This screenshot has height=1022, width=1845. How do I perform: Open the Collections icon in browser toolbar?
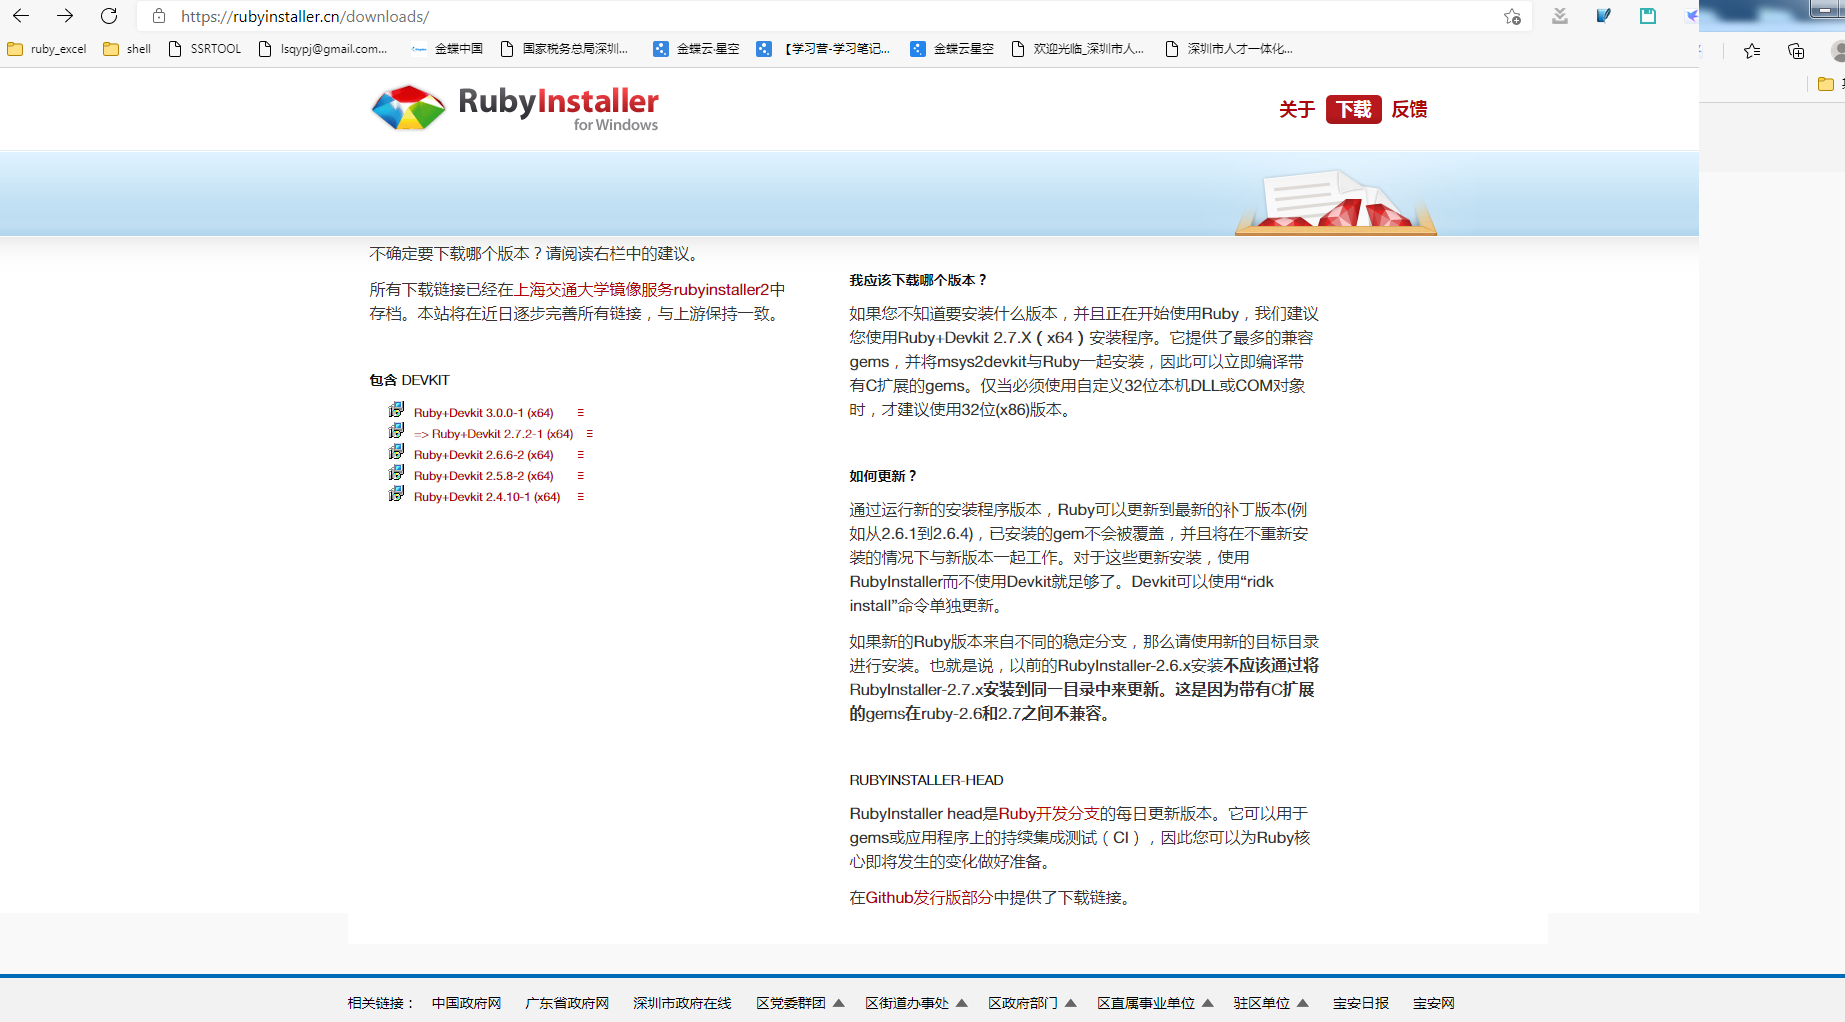tap(1796, 51)
